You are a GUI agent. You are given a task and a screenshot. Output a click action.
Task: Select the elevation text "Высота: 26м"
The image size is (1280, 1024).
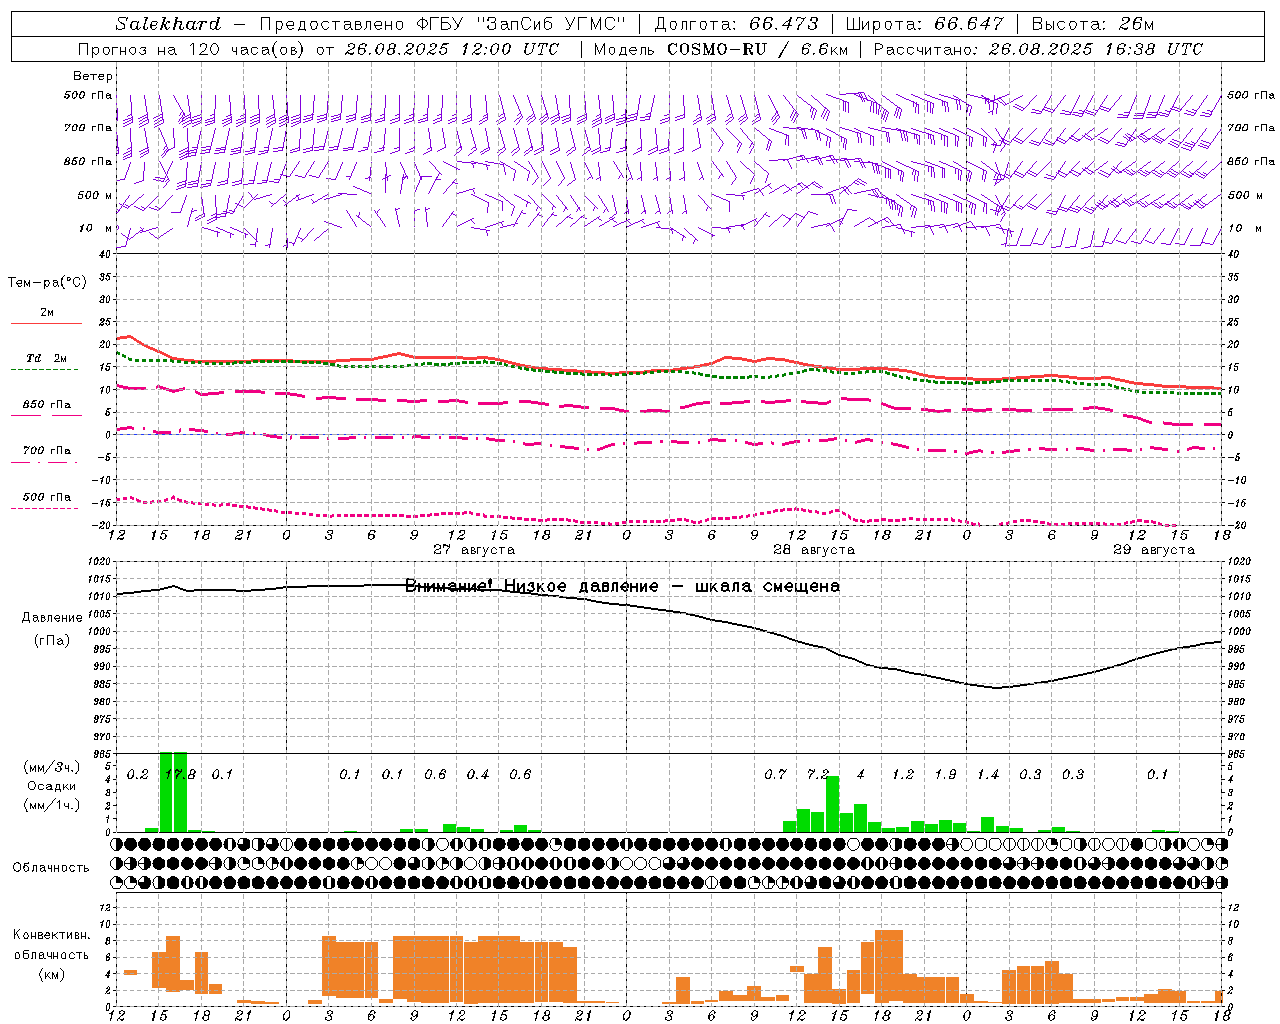1093,24
